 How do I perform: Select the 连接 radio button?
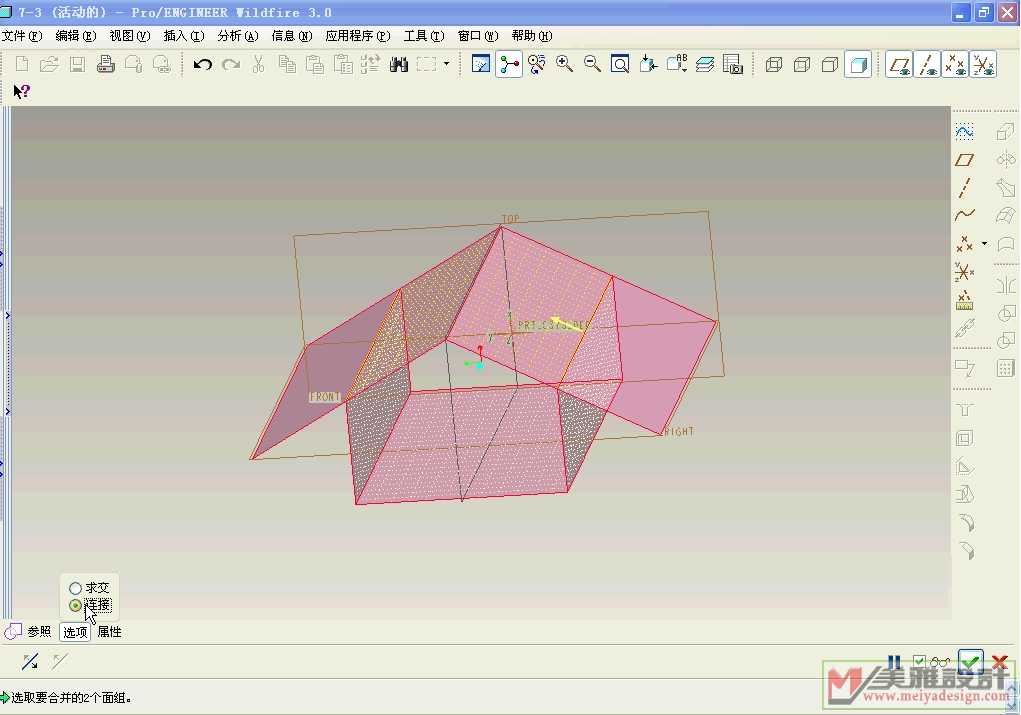(76, 605)
